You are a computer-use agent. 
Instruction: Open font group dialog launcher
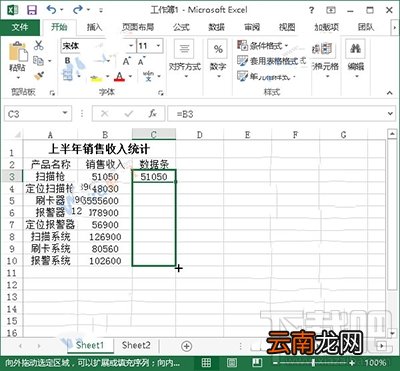(x=161, y=93)
